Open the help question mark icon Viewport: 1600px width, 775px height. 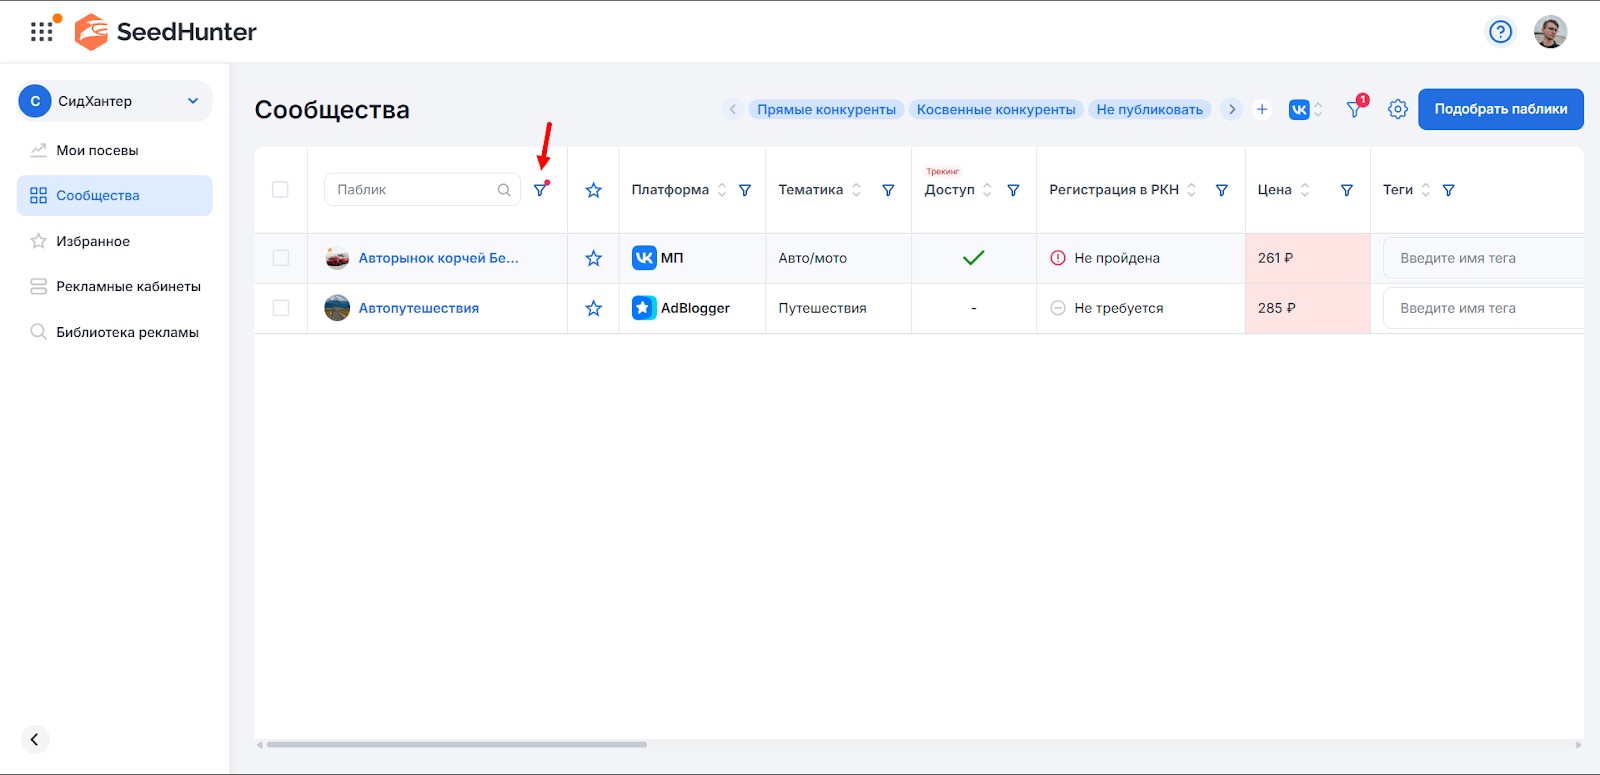point(1500,32)
